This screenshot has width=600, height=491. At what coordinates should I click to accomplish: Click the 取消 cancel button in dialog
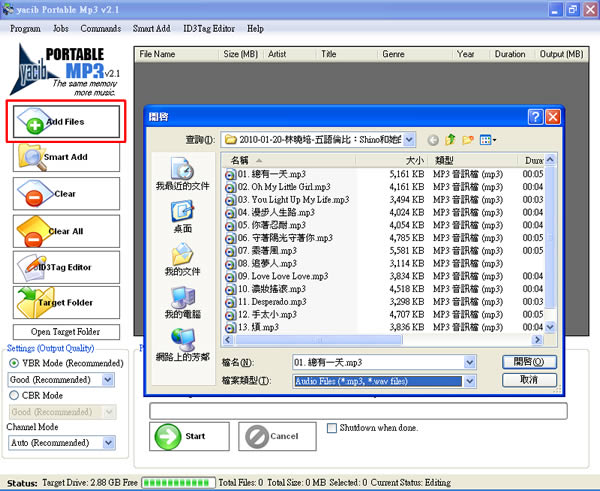[529, 380]
